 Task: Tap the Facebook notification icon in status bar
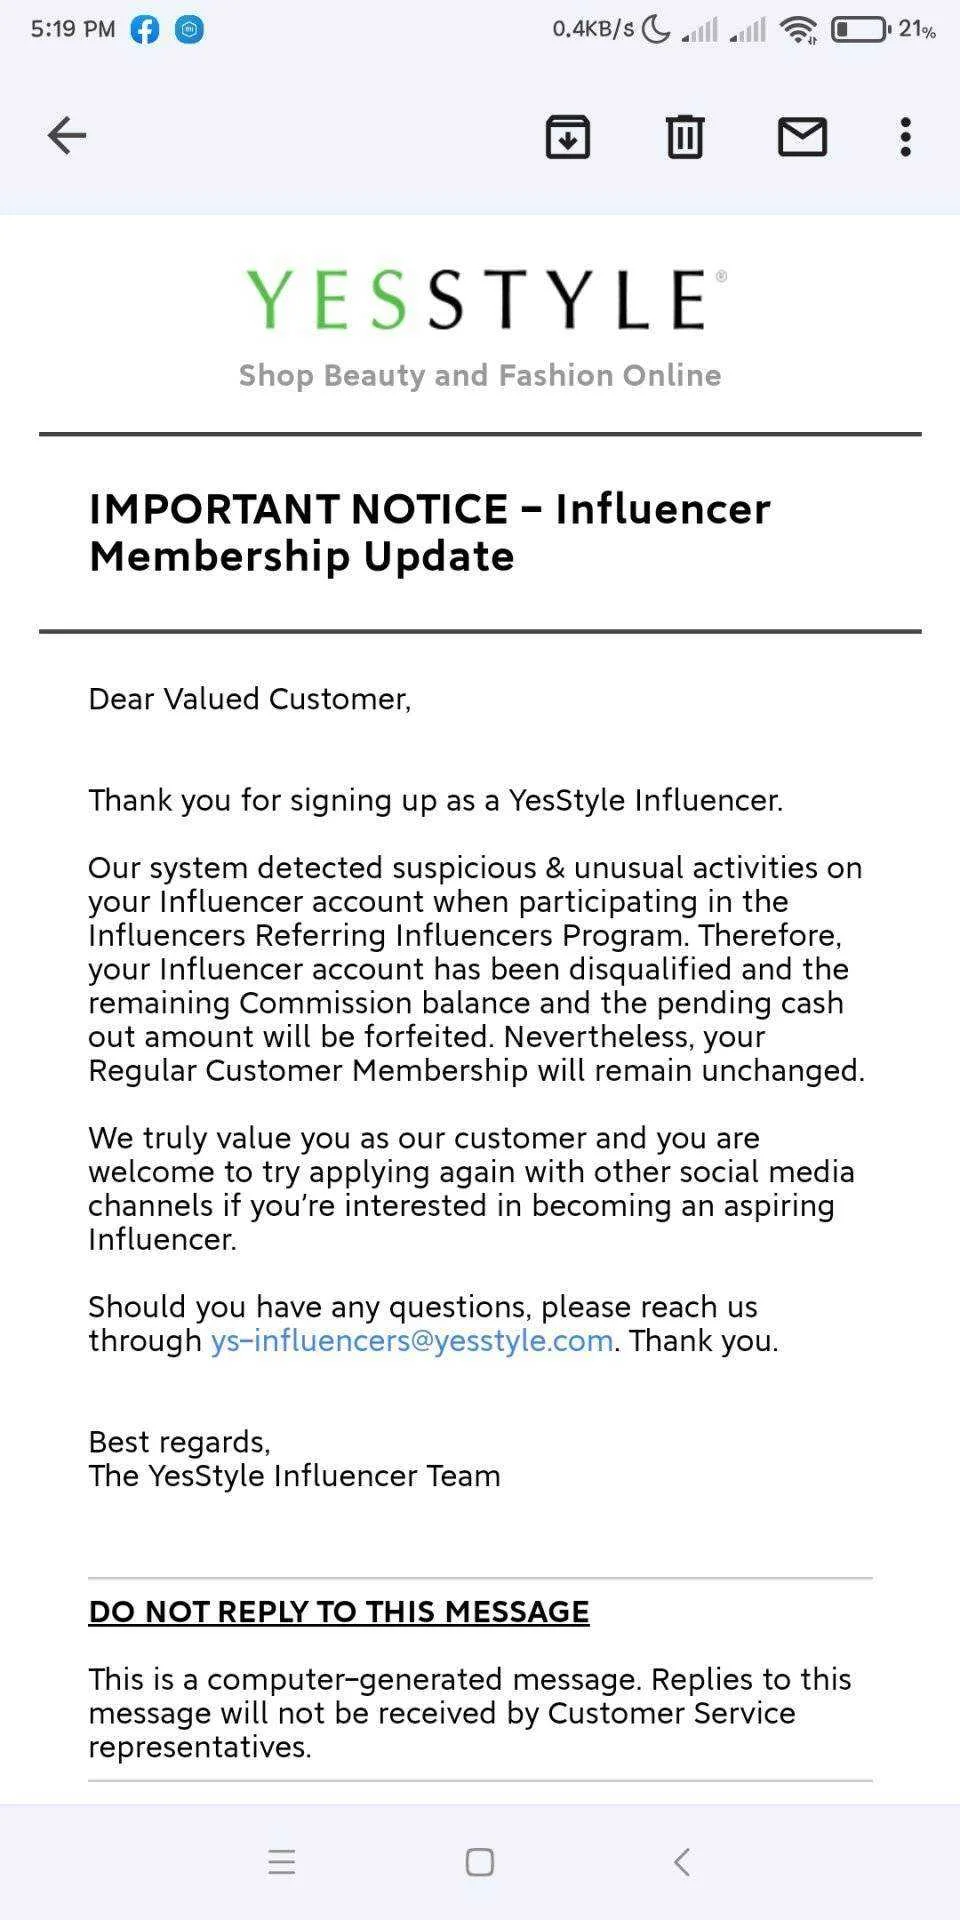145,30
